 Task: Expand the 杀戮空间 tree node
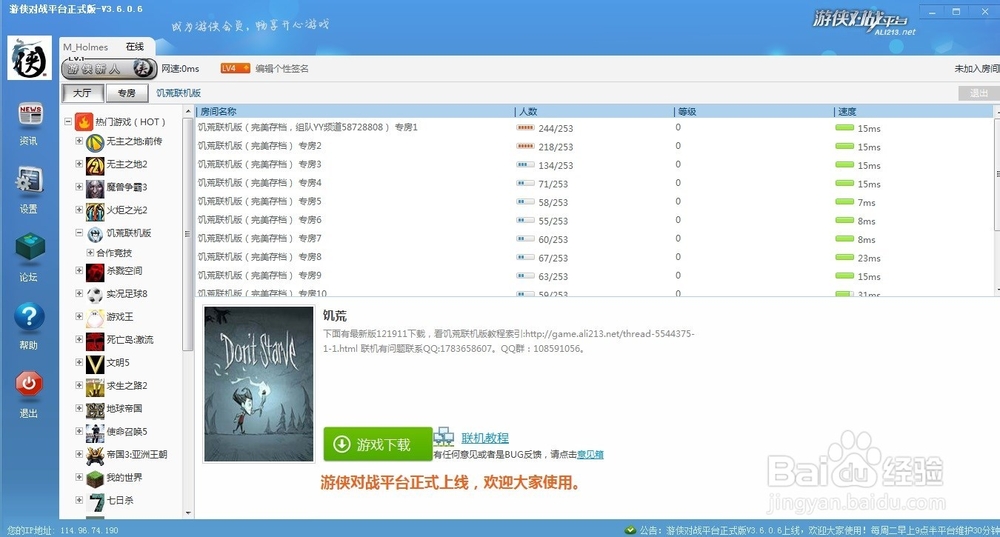[79, 270]
